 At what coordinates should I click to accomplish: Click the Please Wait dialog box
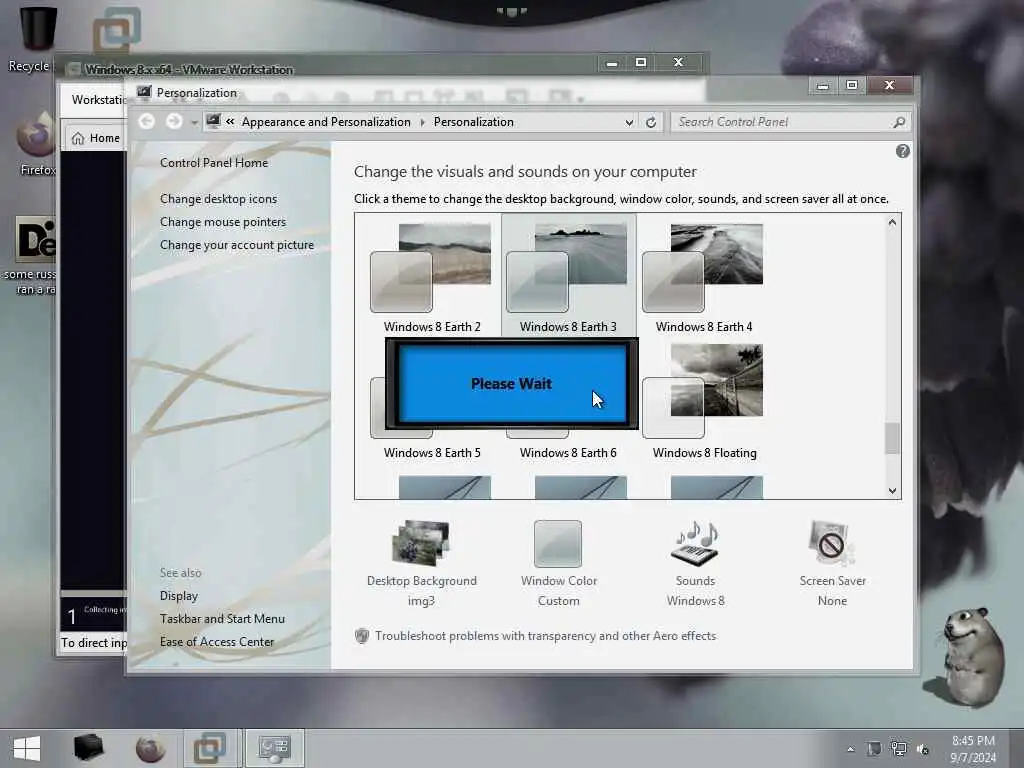511,384
